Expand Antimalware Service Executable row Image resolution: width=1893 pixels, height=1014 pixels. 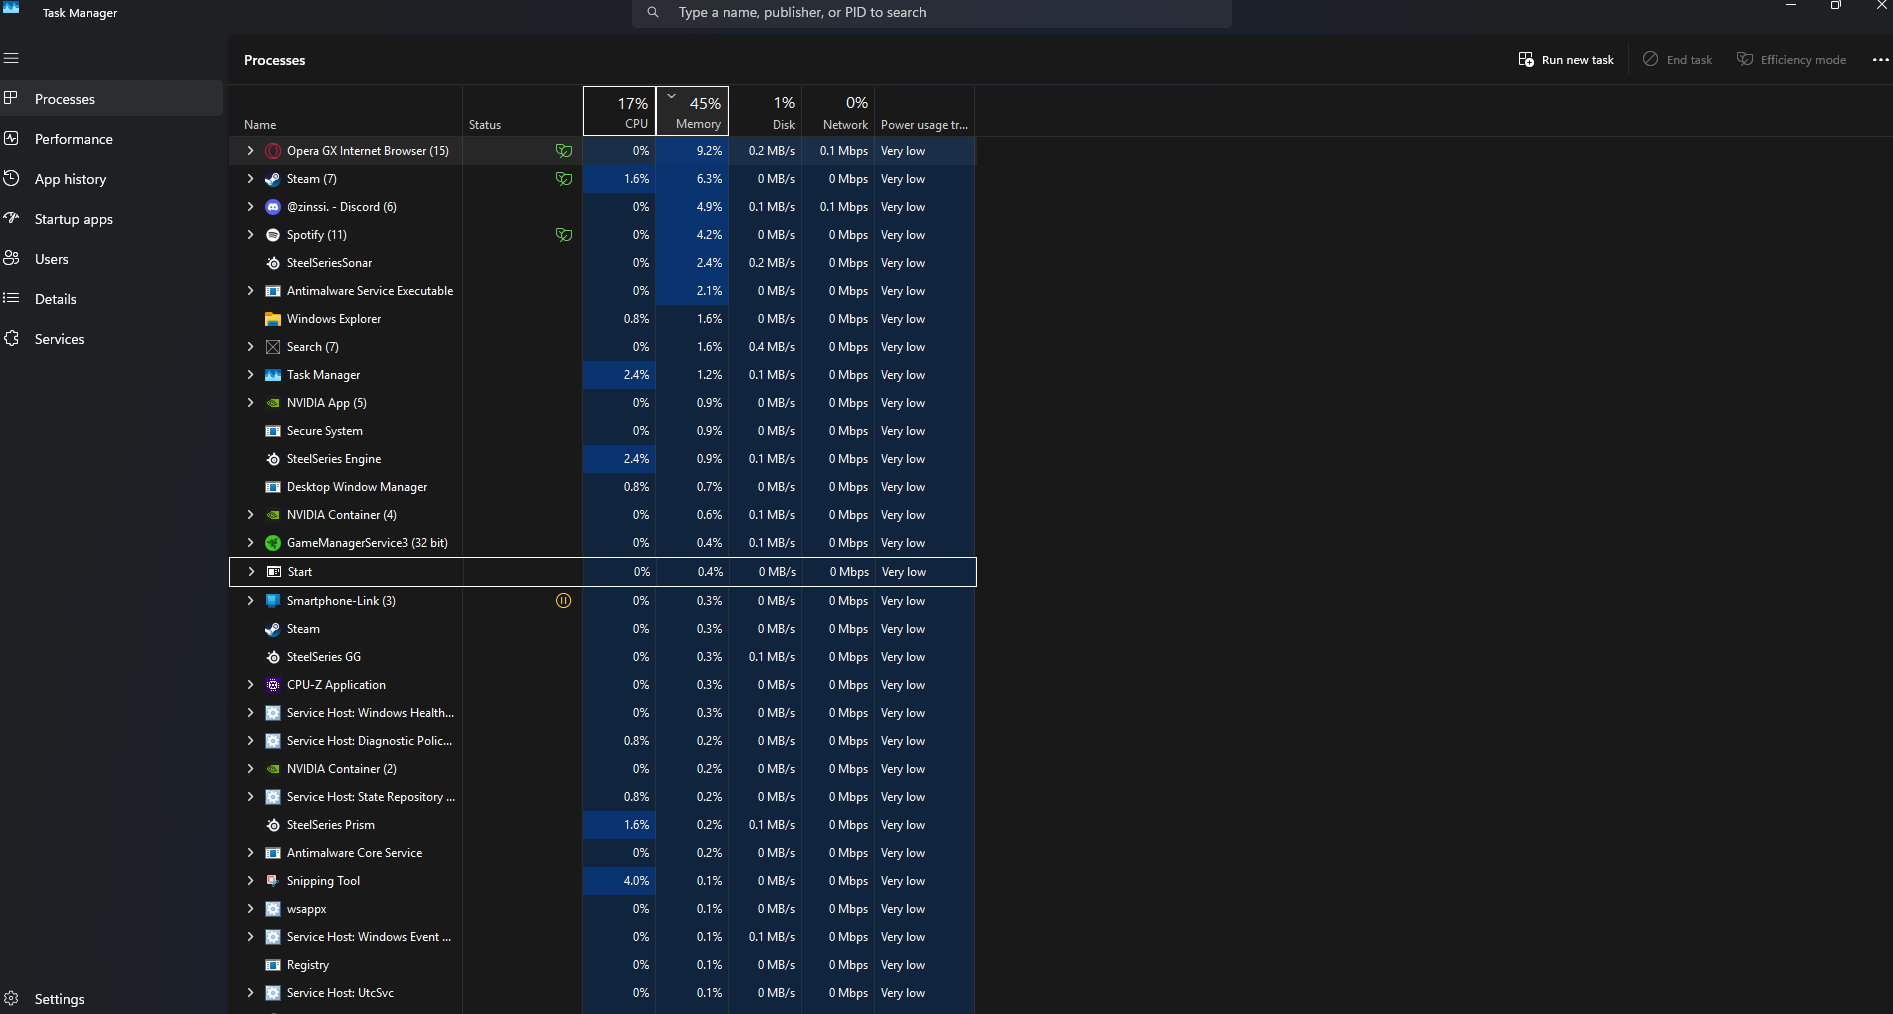coord(250,291)
